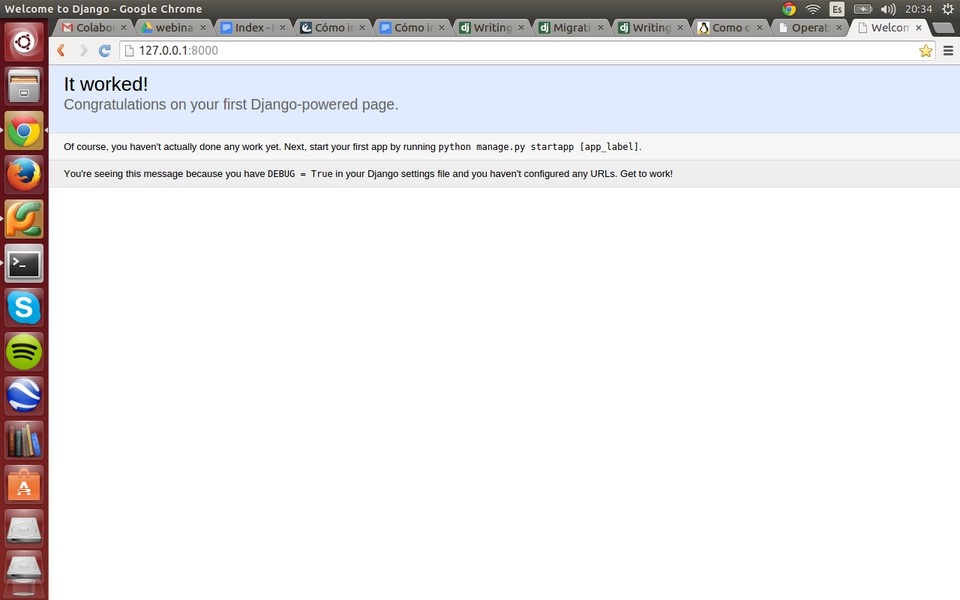Close the Welcom tab
Screen dimensions: 960x600
tap(918, 28)
